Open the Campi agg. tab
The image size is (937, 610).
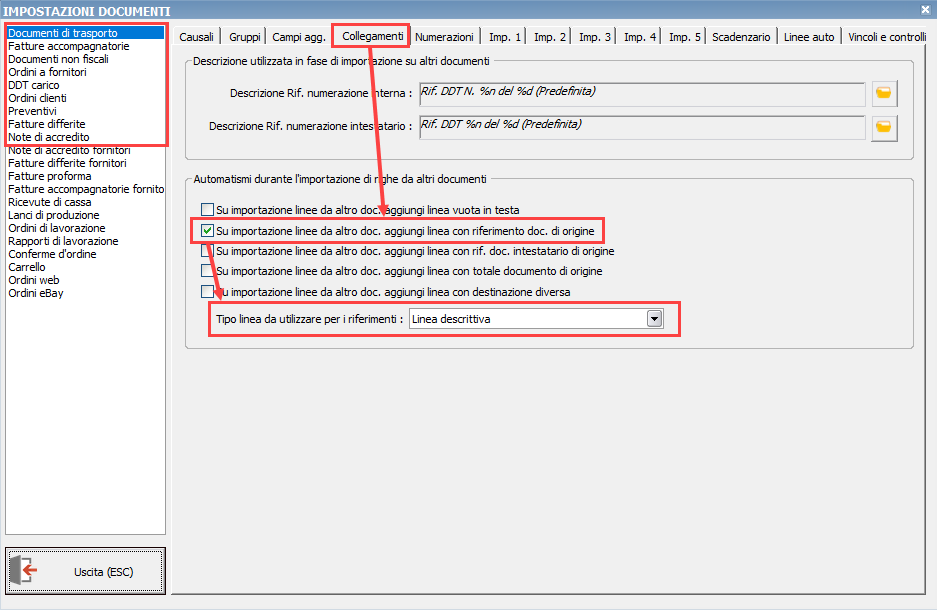[299, 37]
